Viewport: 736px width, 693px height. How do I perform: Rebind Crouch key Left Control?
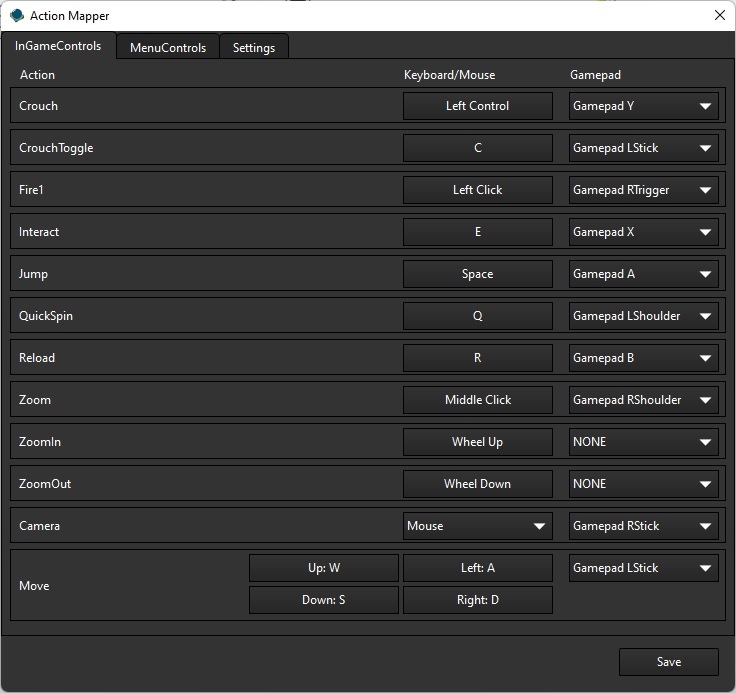click(477, 106)
